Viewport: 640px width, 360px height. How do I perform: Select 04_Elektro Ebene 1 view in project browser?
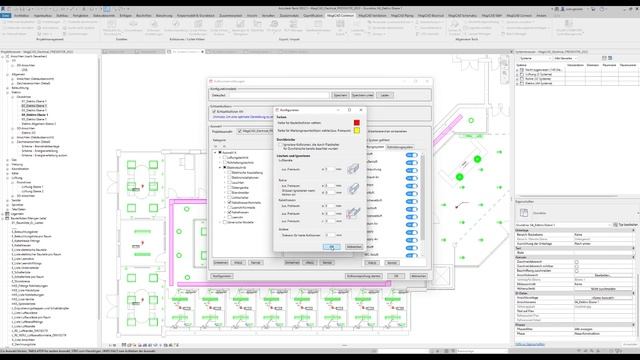tap(34, 115)
